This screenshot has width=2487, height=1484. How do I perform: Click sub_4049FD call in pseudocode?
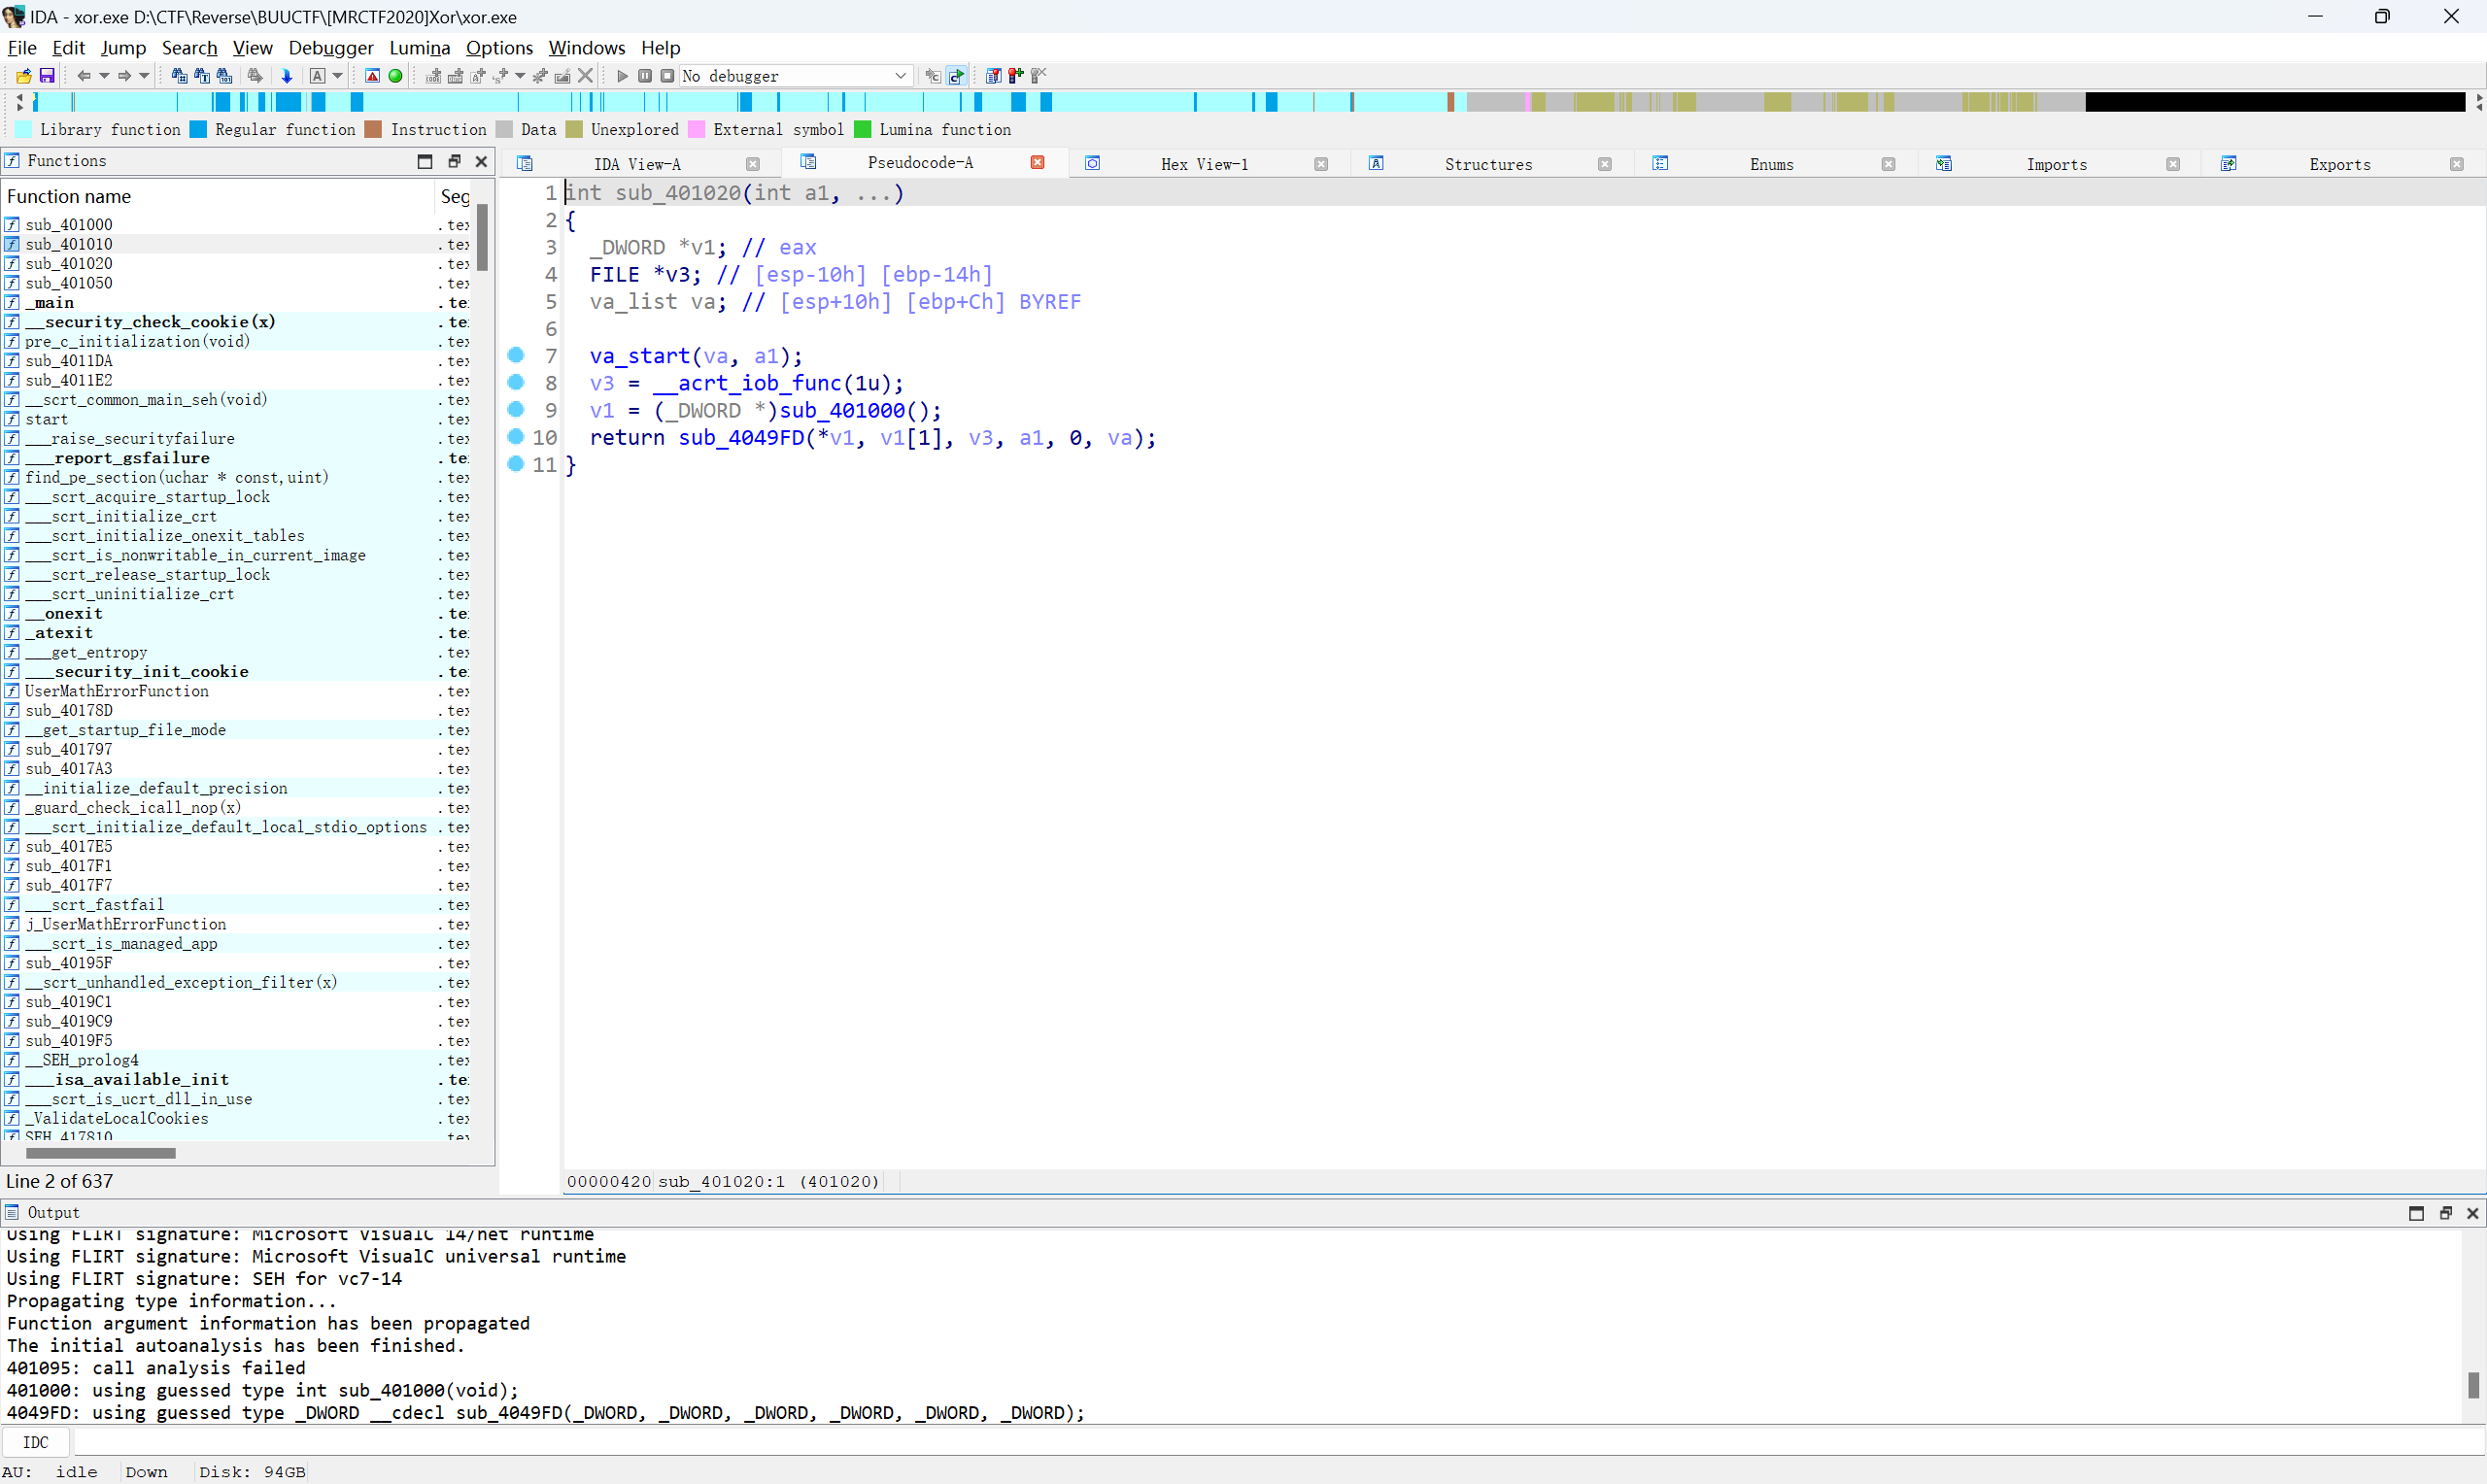tap(741, 437)
